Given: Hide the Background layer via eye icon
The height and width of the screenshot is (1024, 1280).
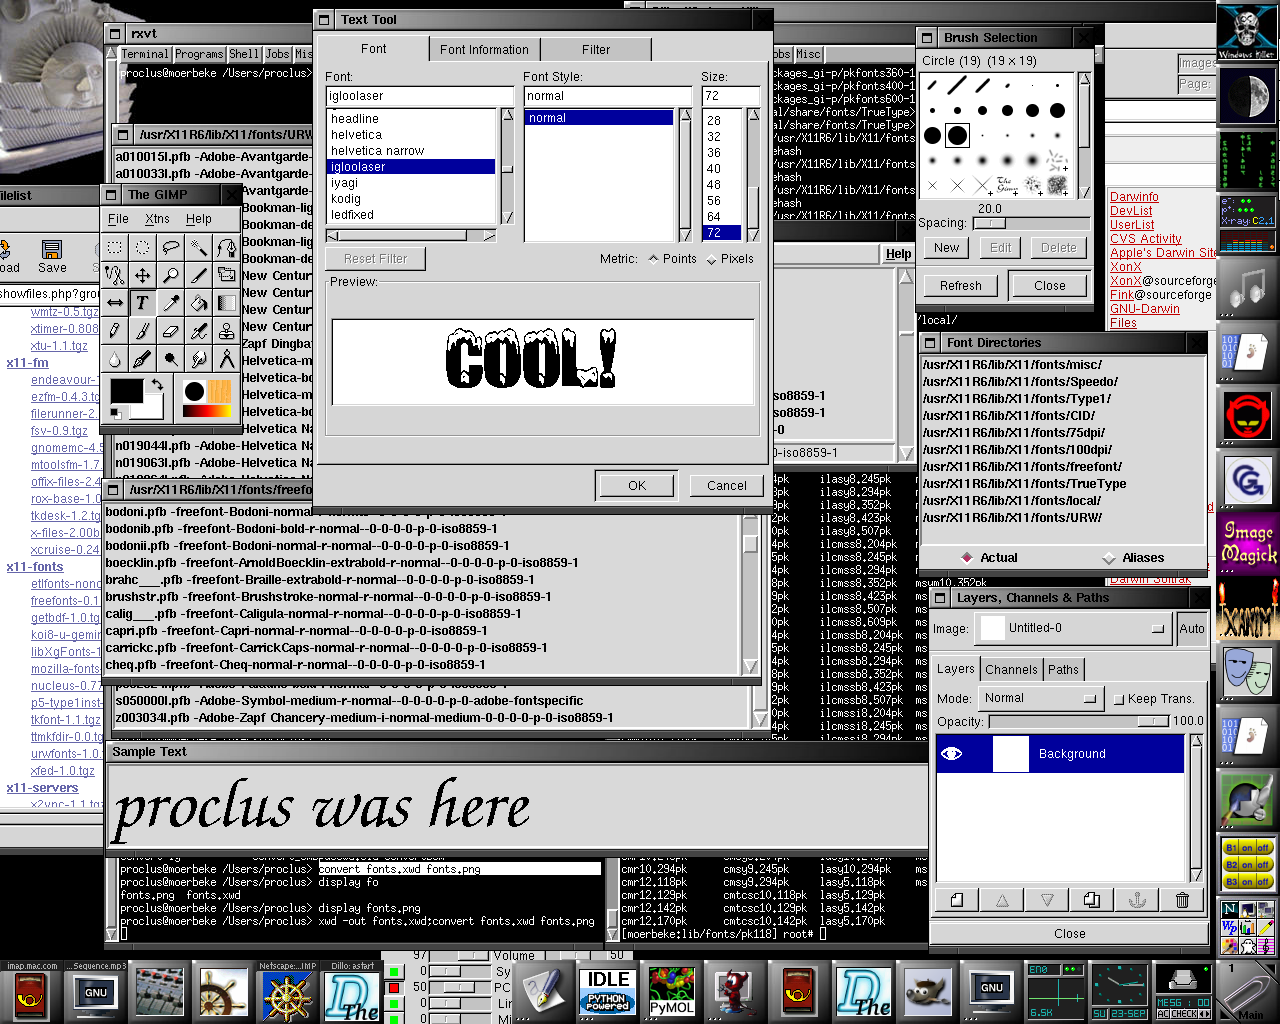Looking at the screenshot, I should pyautogui.click(x=952, y=754).
